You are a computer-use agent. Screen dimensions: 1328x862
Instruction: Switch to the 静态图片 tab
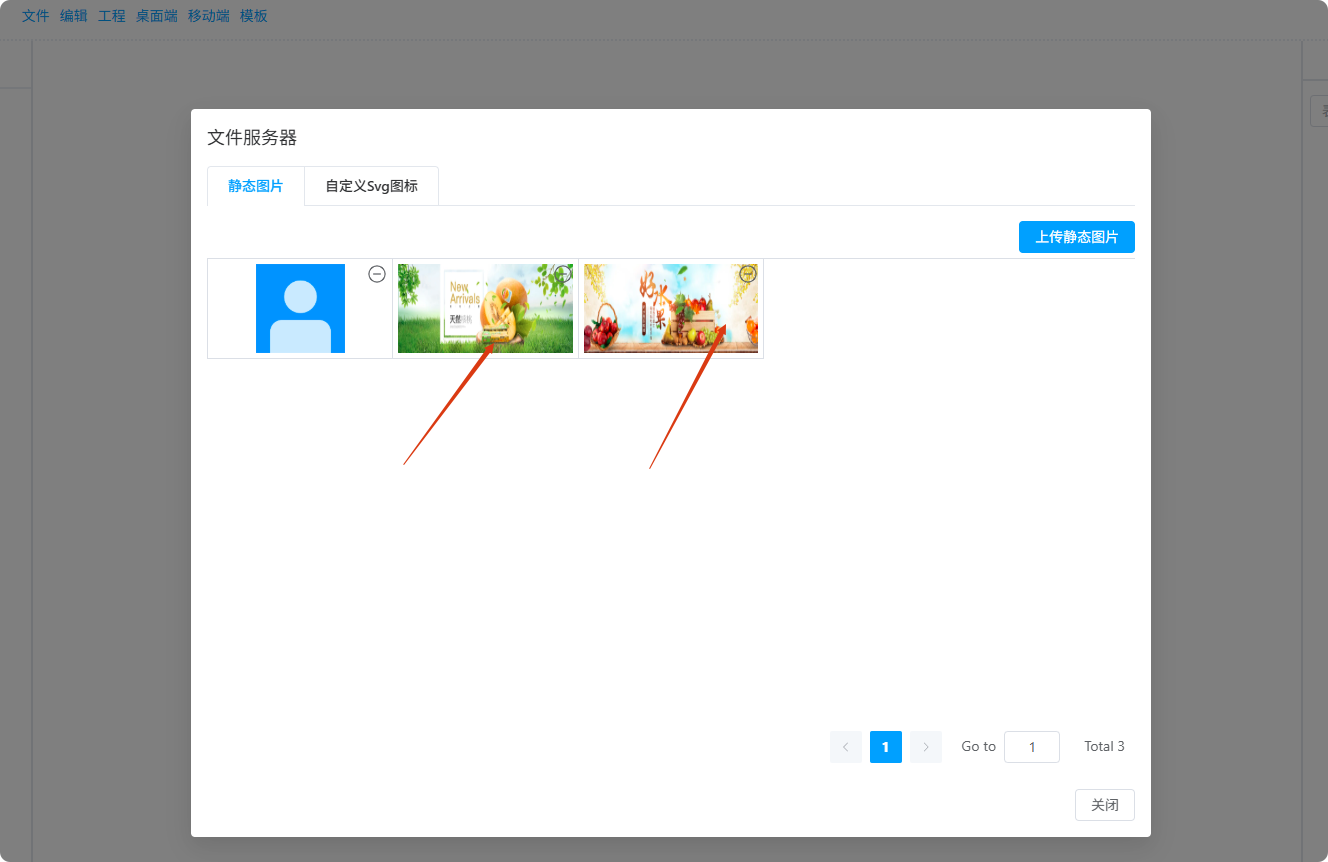[256, 186]
